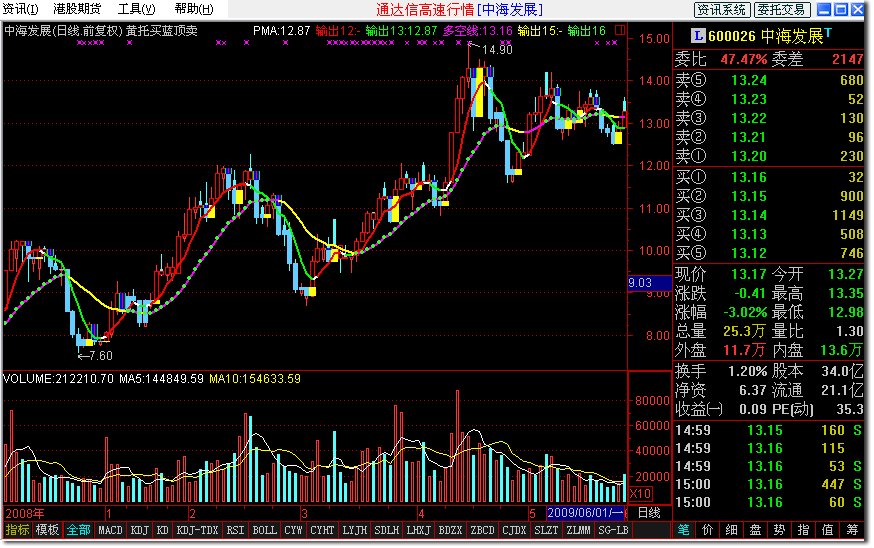Switch to the ZLMM indicator
This screenshot has width=874, height=548.
coord(578,530)
